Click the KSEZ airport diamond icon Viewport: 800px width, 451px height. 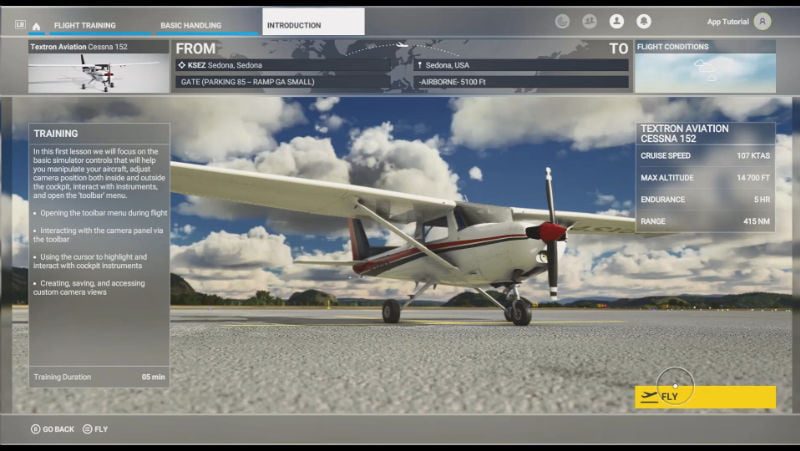(182, 65)
